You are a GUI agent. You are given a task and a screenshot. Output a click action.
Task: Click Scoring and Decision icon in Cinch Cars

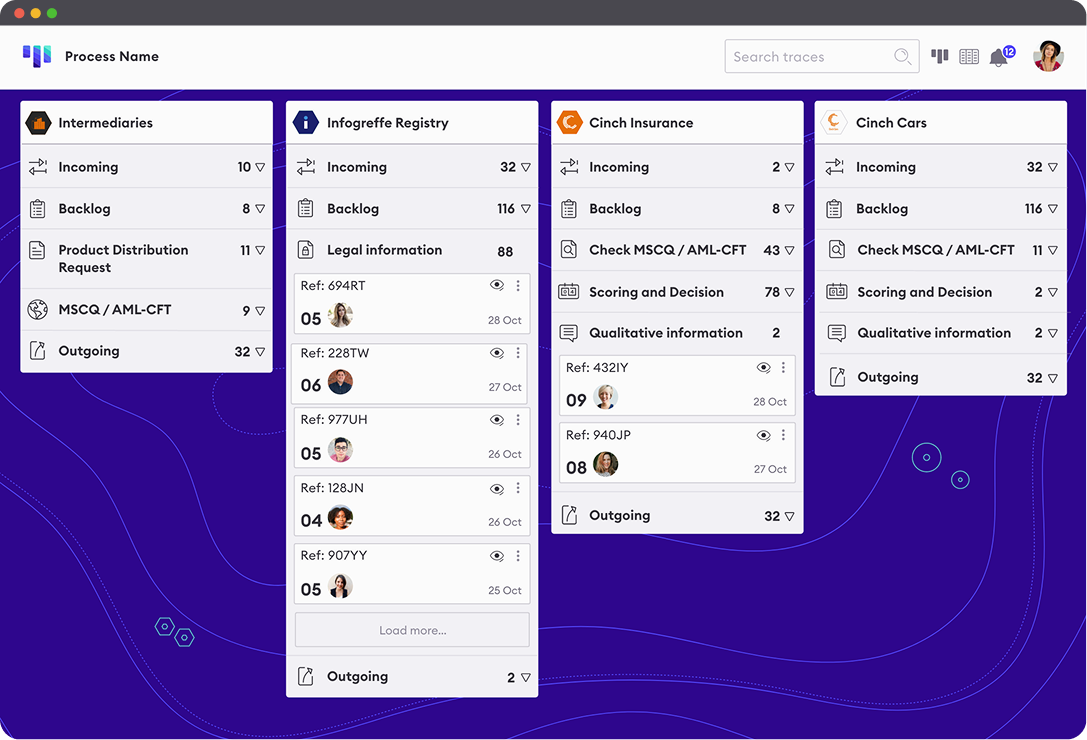click(837, 292)
